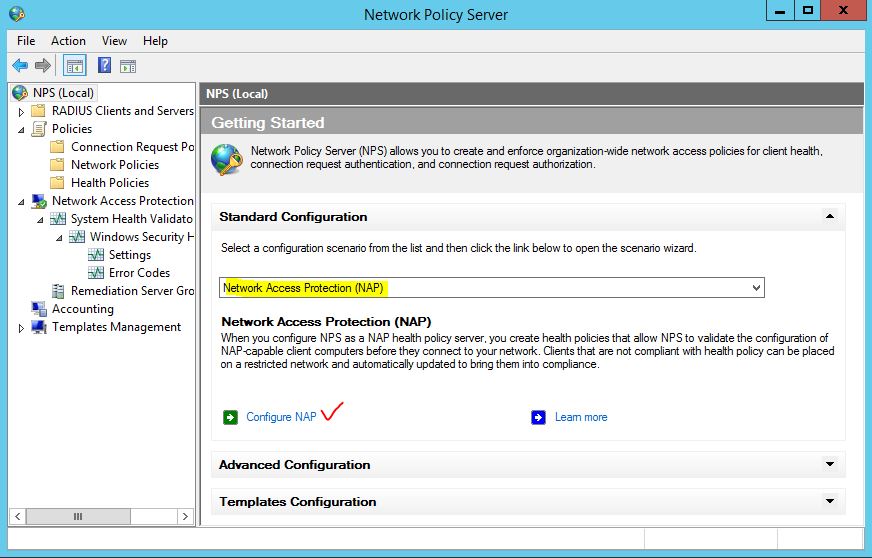Select Network Policies in tree
872x558 pixels.
point(115,165)
